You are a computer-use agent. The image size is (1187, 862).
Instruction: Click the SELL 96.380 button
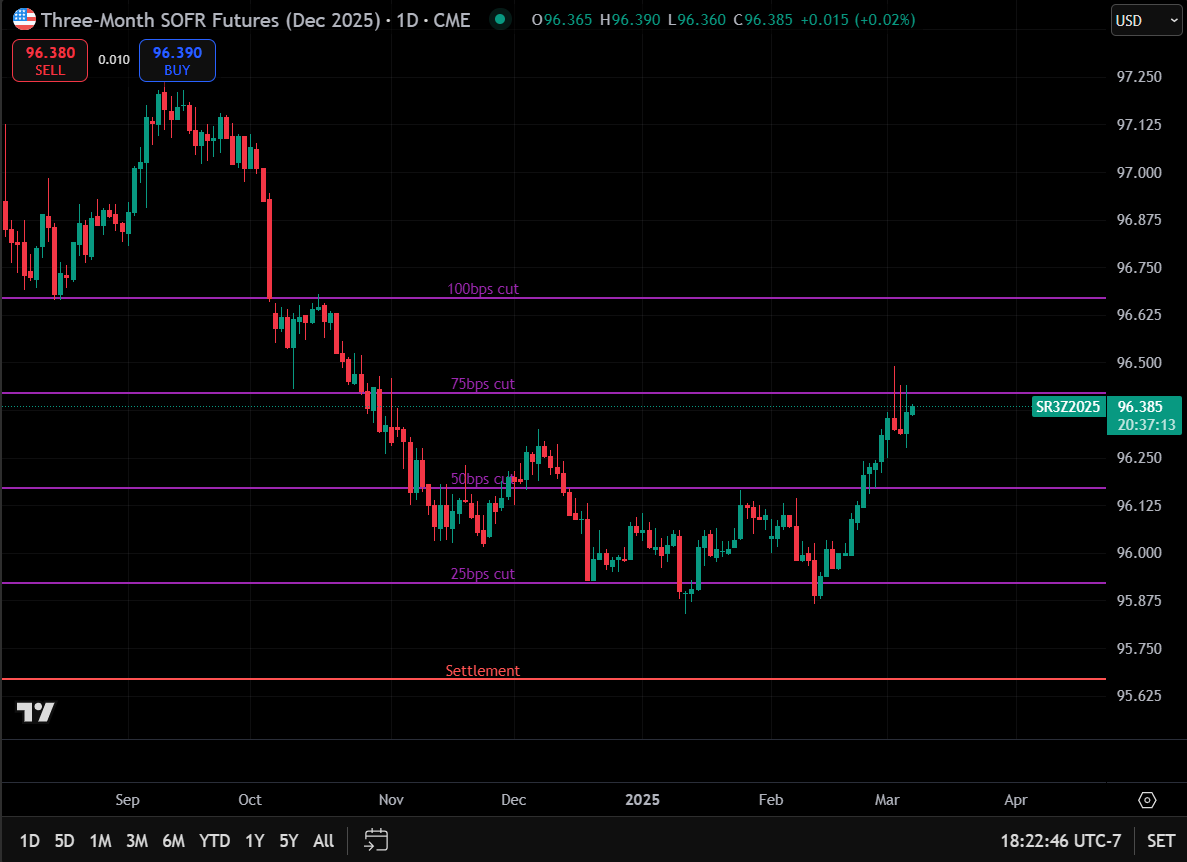pyautogui.click(x=50, y=61)
